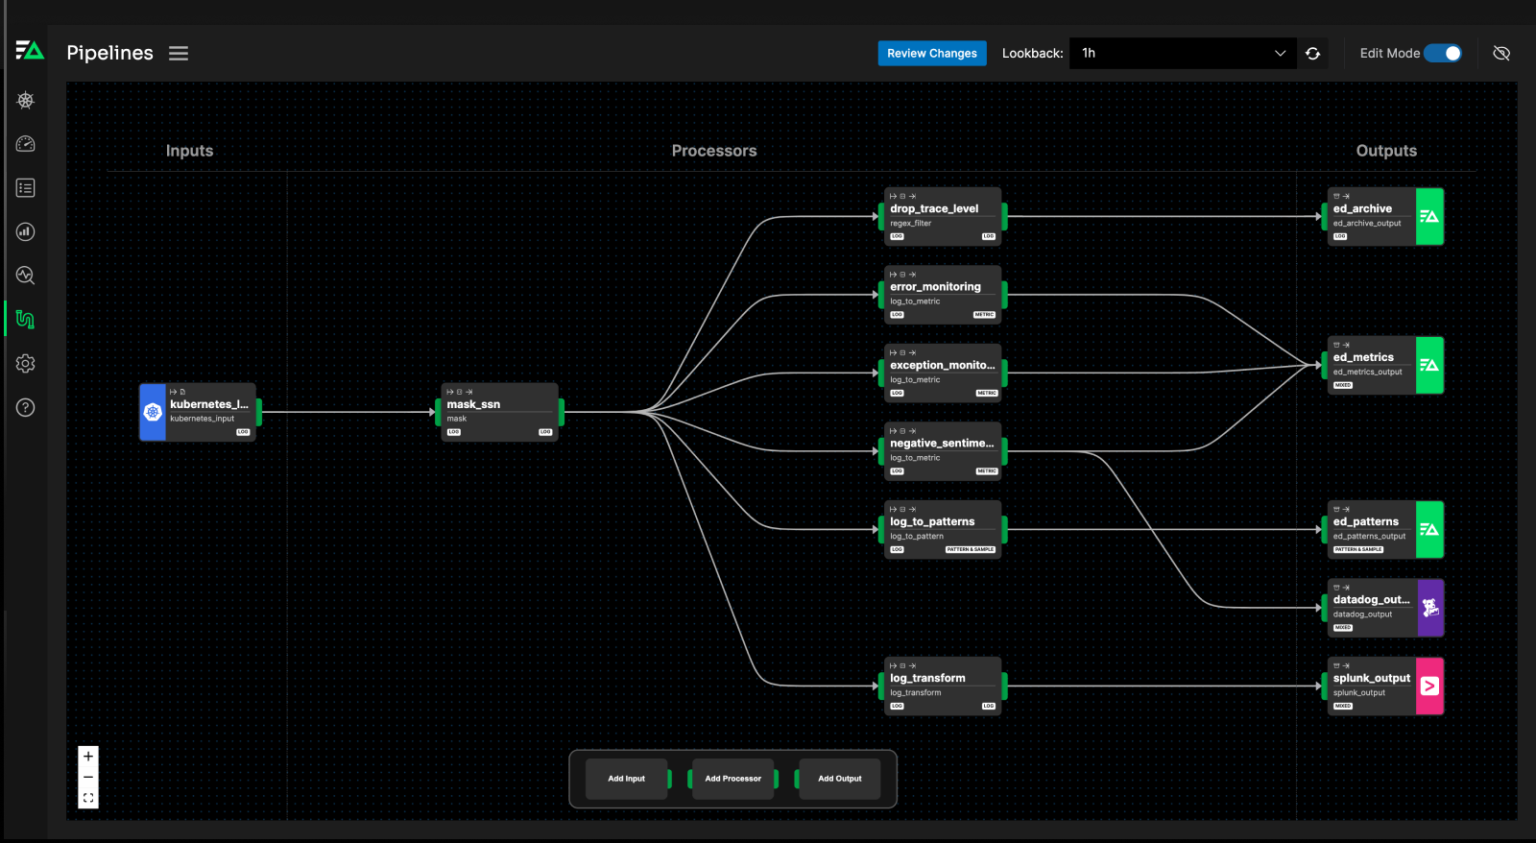Select the Pipelines icon in sidebar
This screenshot has width=1536, height=843.
[26, 319]
